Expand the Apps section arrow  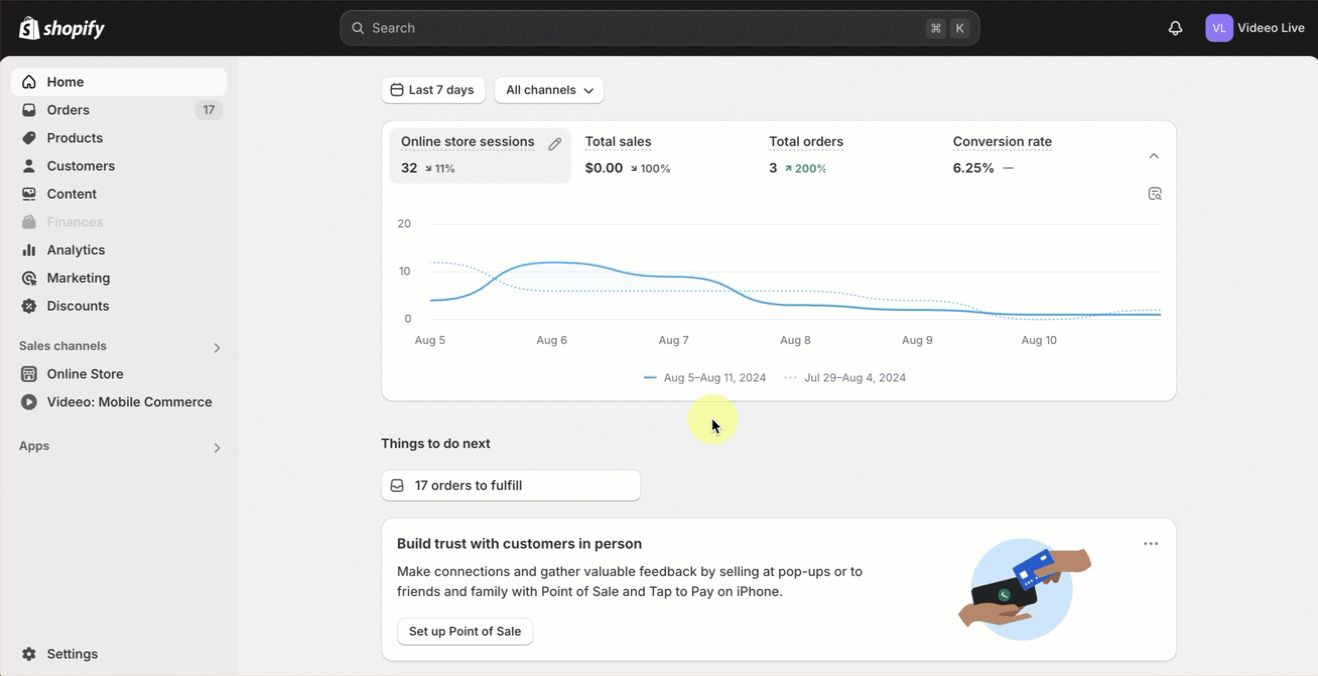217,448
